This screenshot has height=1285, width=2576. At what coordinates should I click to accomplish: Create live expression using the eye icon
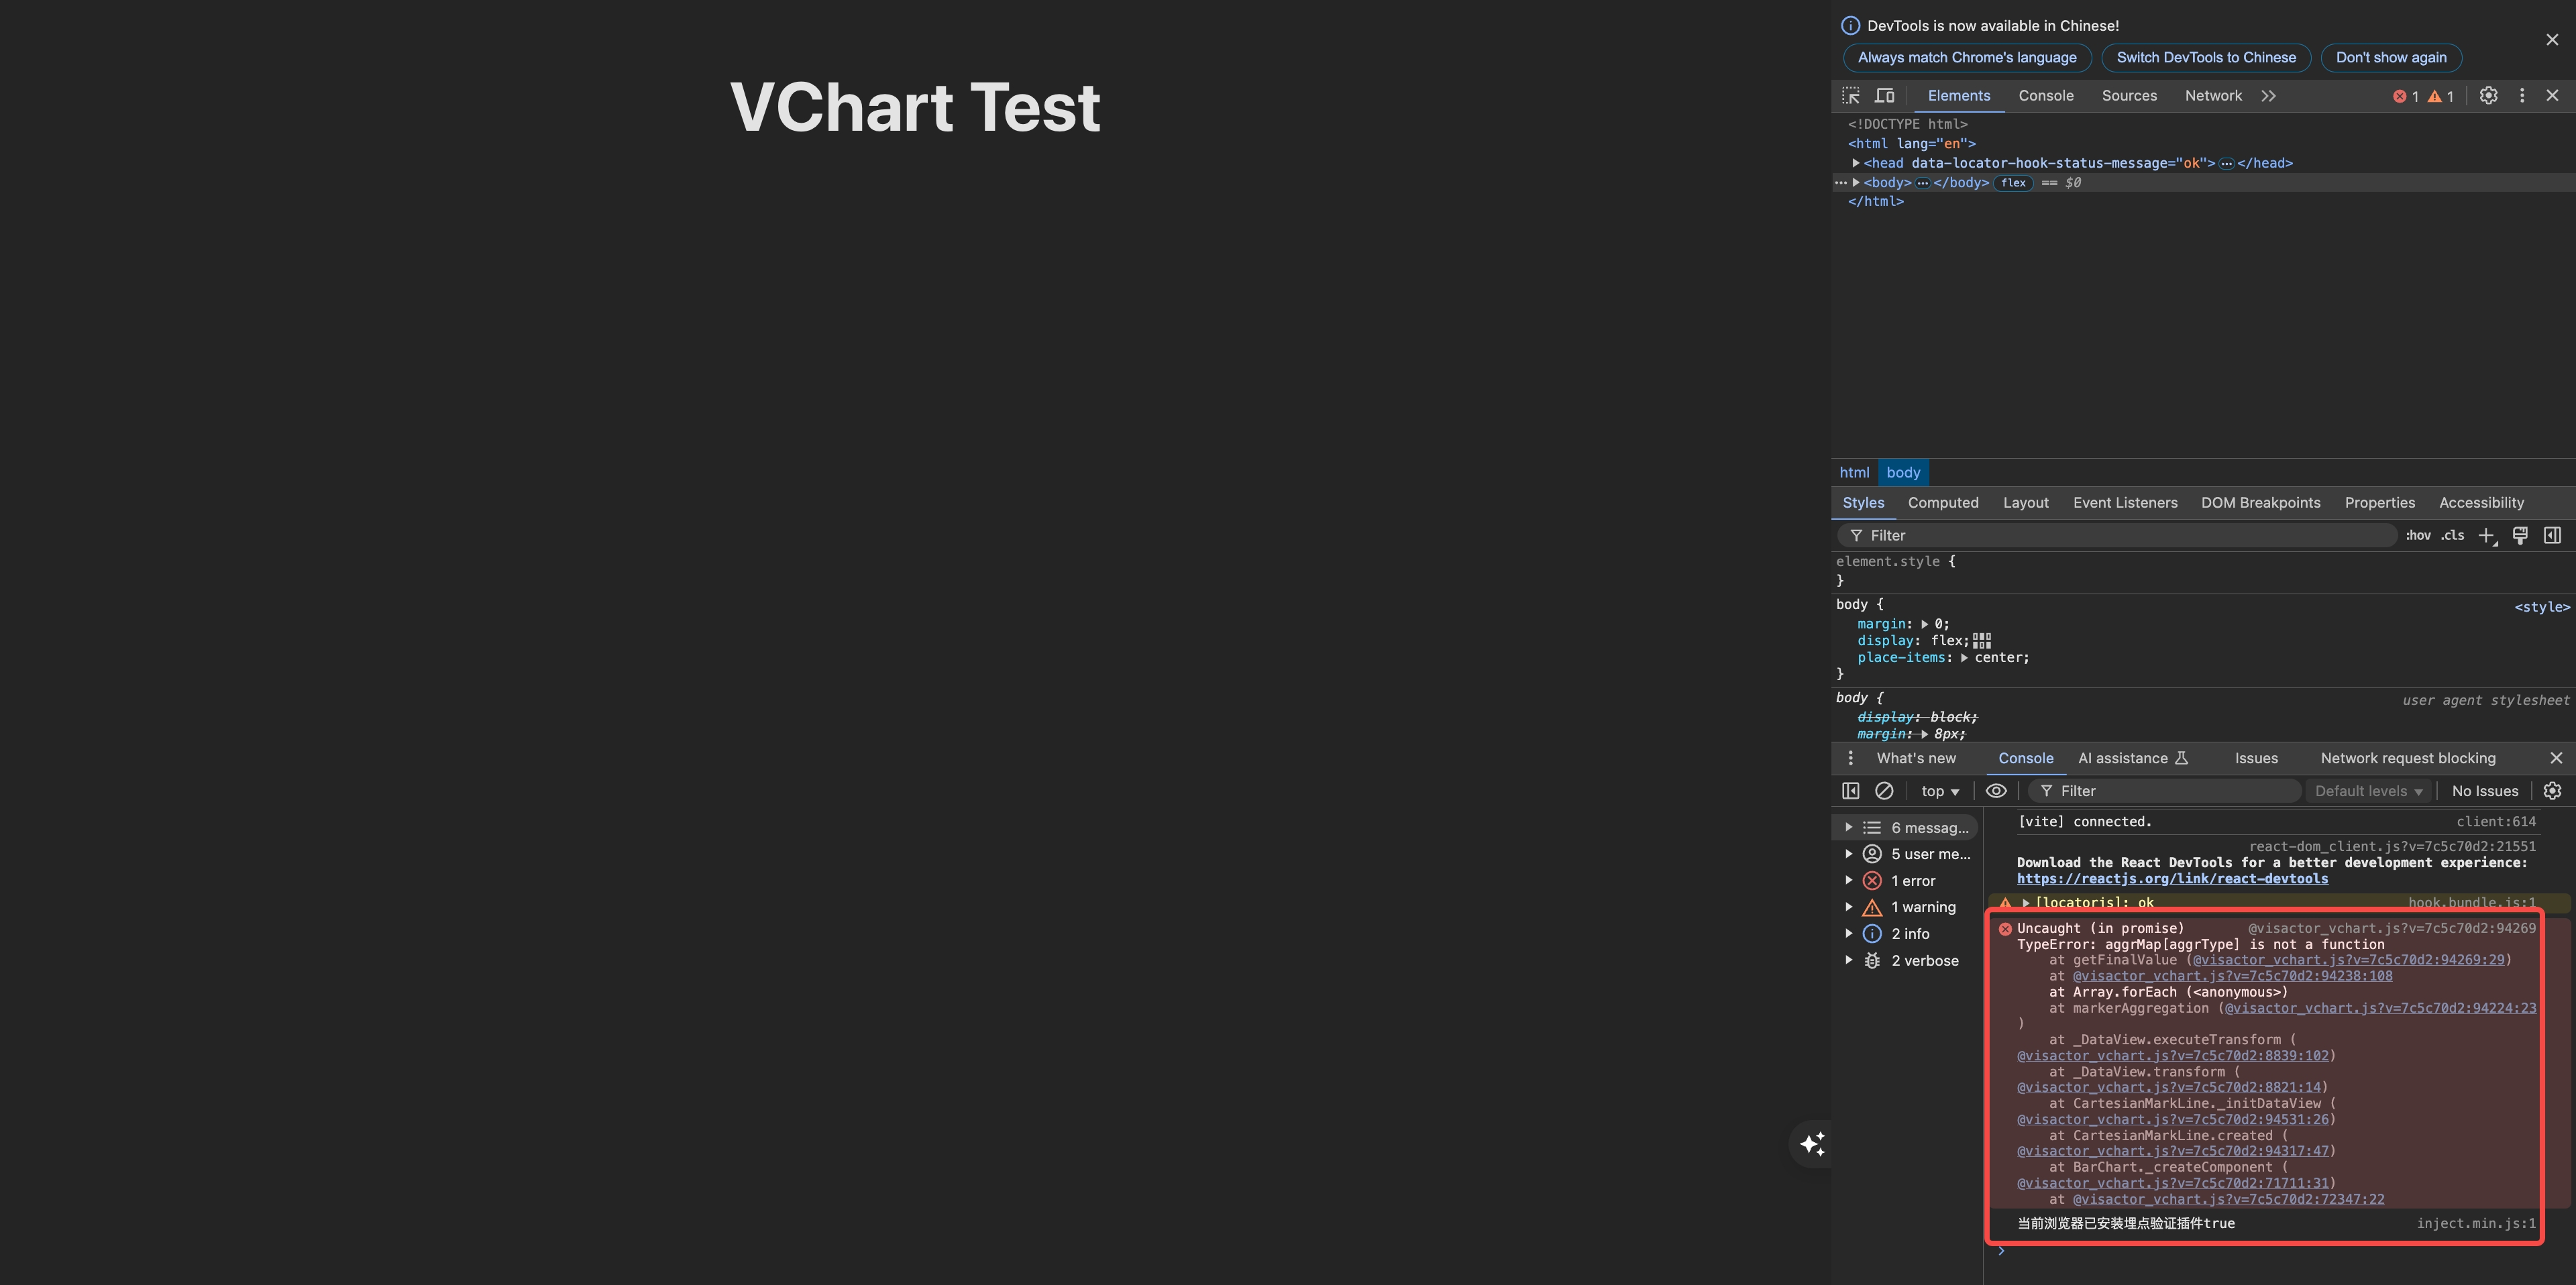(1996, 791)
